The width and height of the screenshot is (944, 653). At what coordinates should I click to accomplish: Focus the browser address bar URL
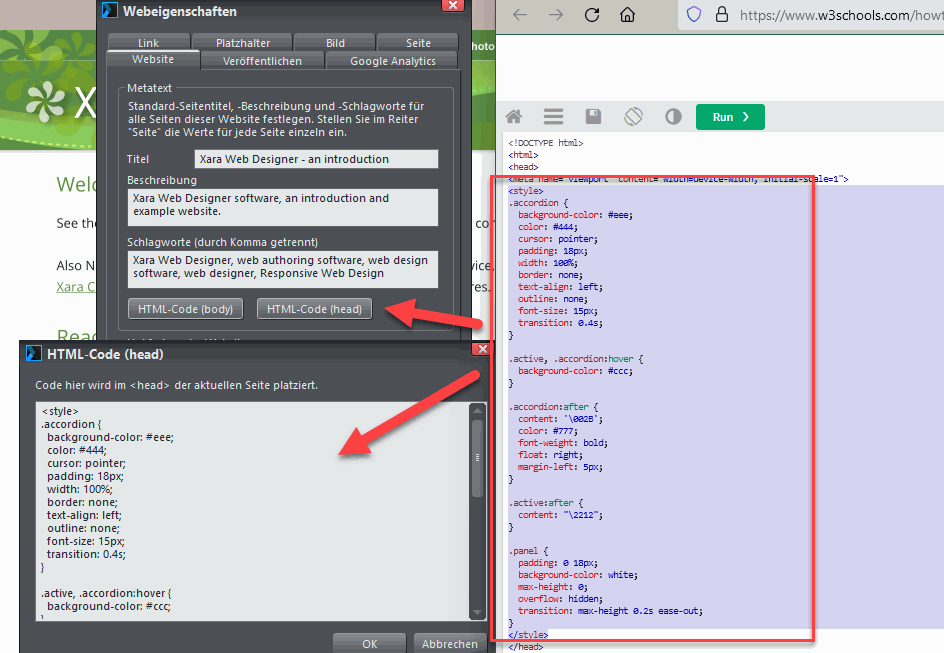point(840,15)
